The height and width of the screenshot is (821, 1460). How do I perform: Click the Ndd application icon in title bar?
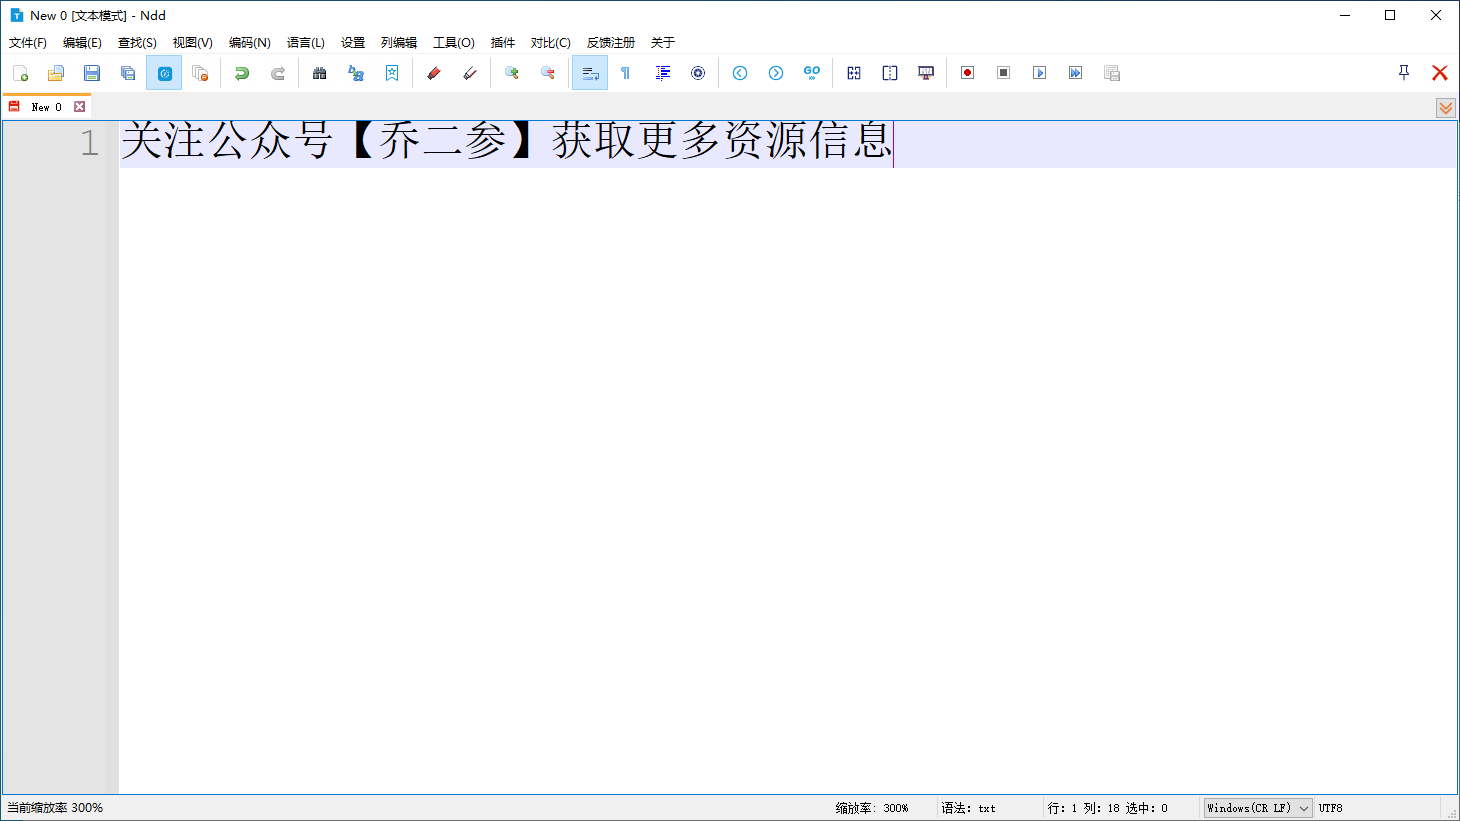coord(16,15)
